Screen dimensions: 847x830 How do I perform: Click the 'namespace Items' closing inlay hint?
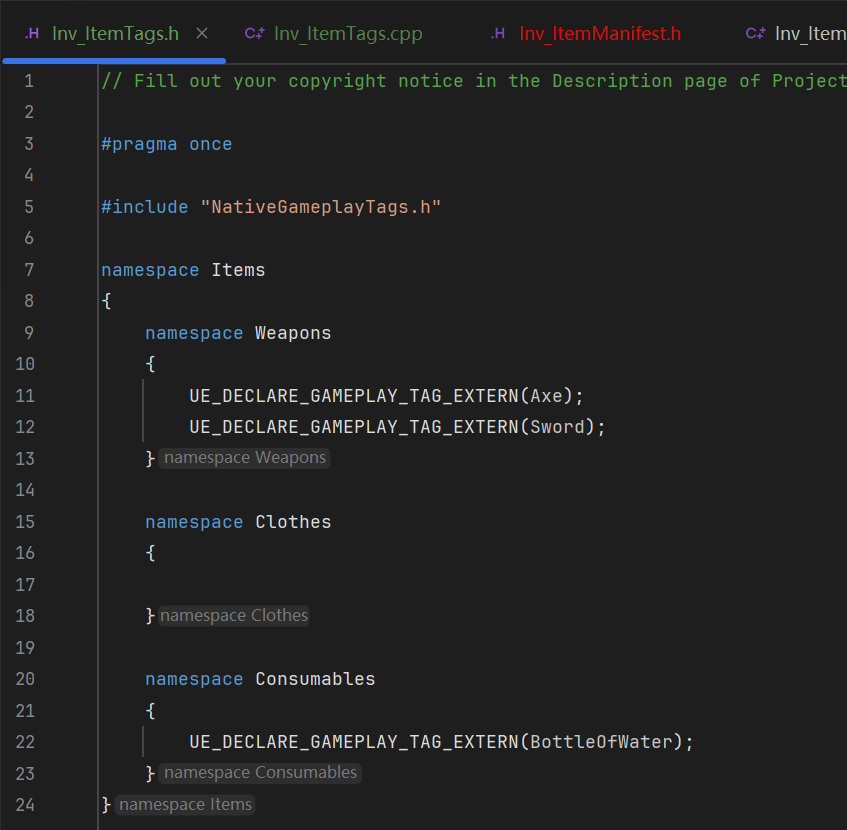pos(185,805)
